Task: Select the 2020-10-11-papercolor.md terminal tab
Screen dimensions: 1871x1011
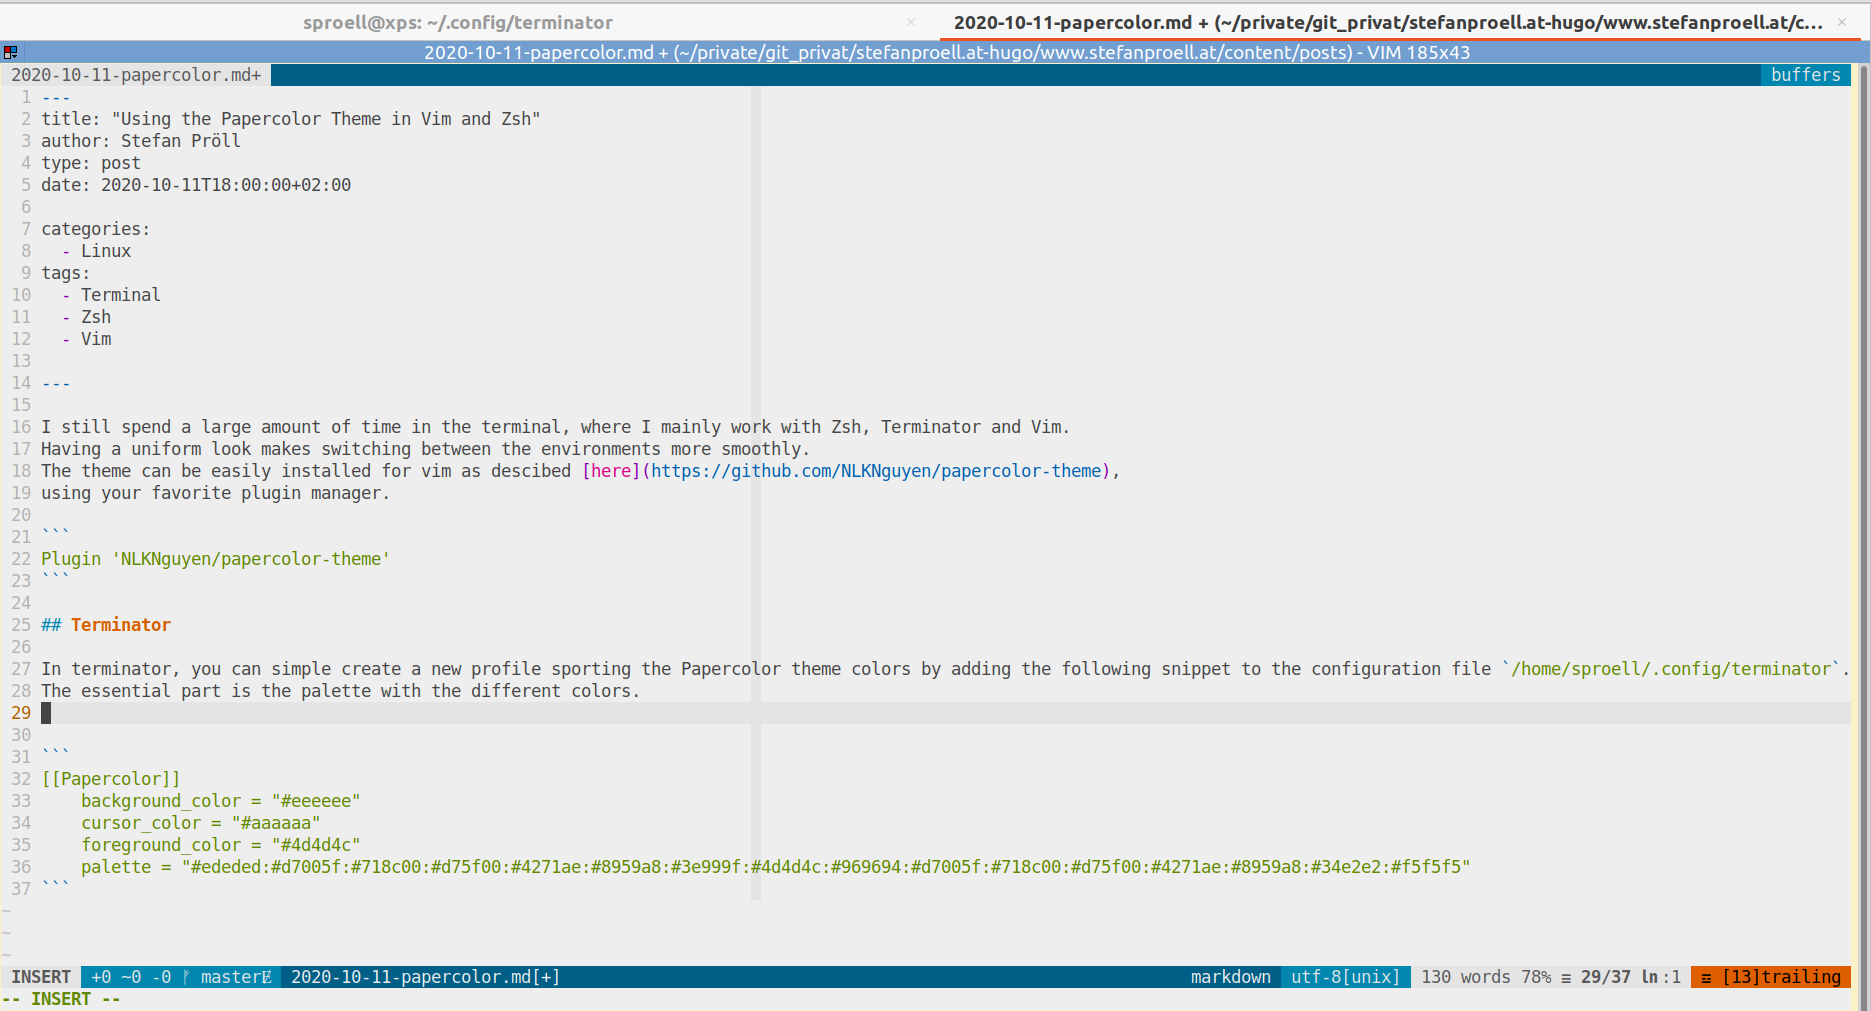Action: [x=1388, y=22]
